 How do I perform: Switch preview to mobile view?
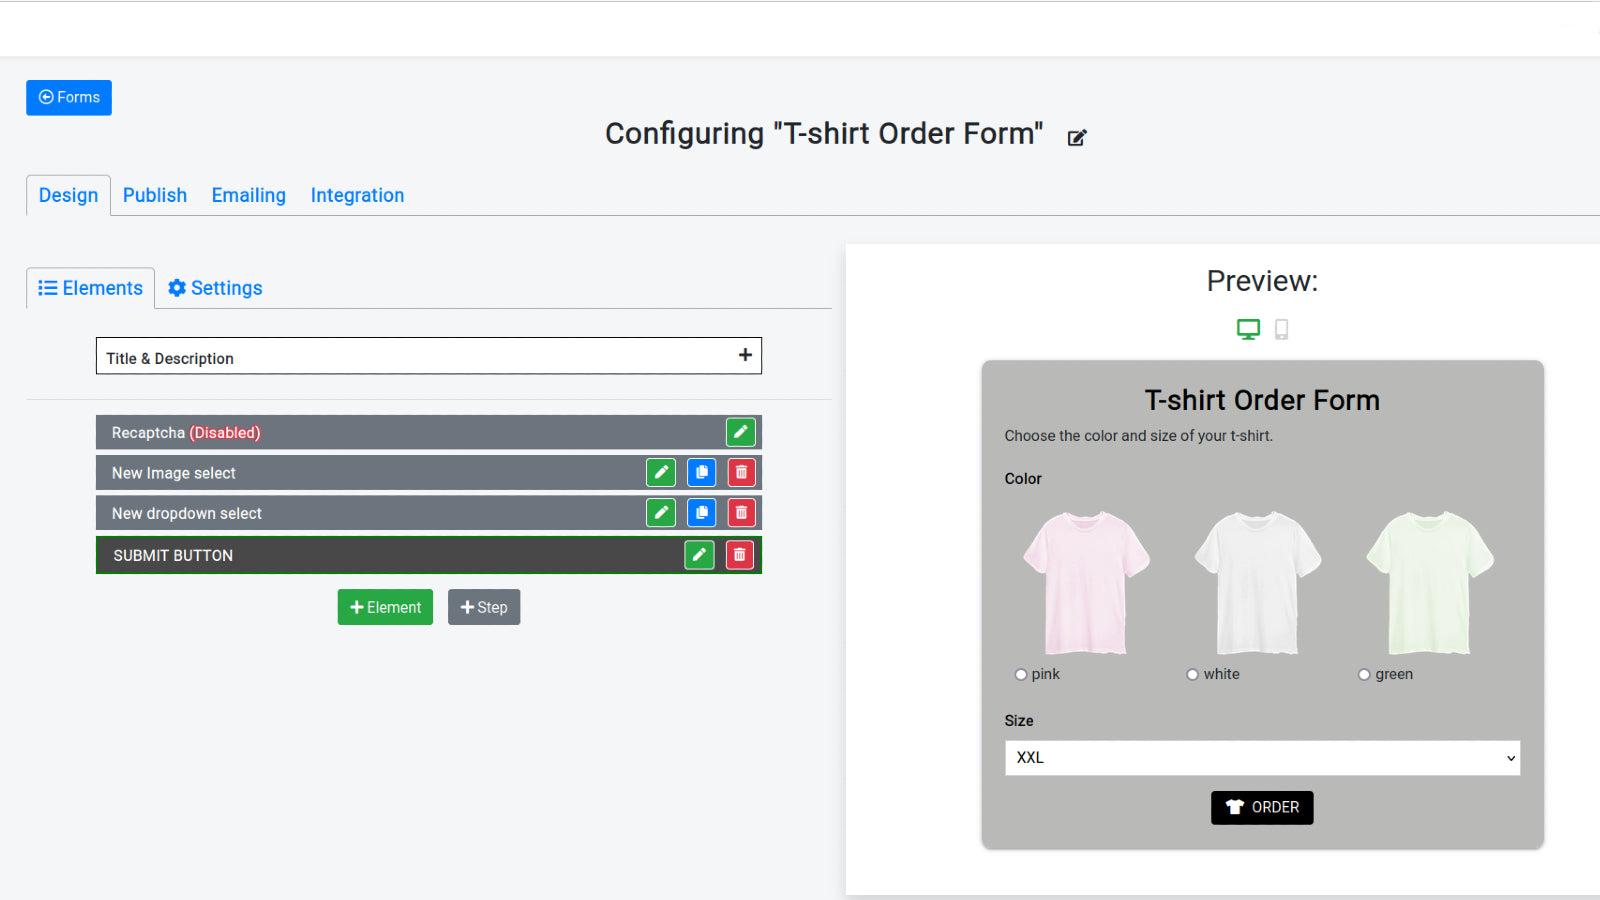[1281, 328]
